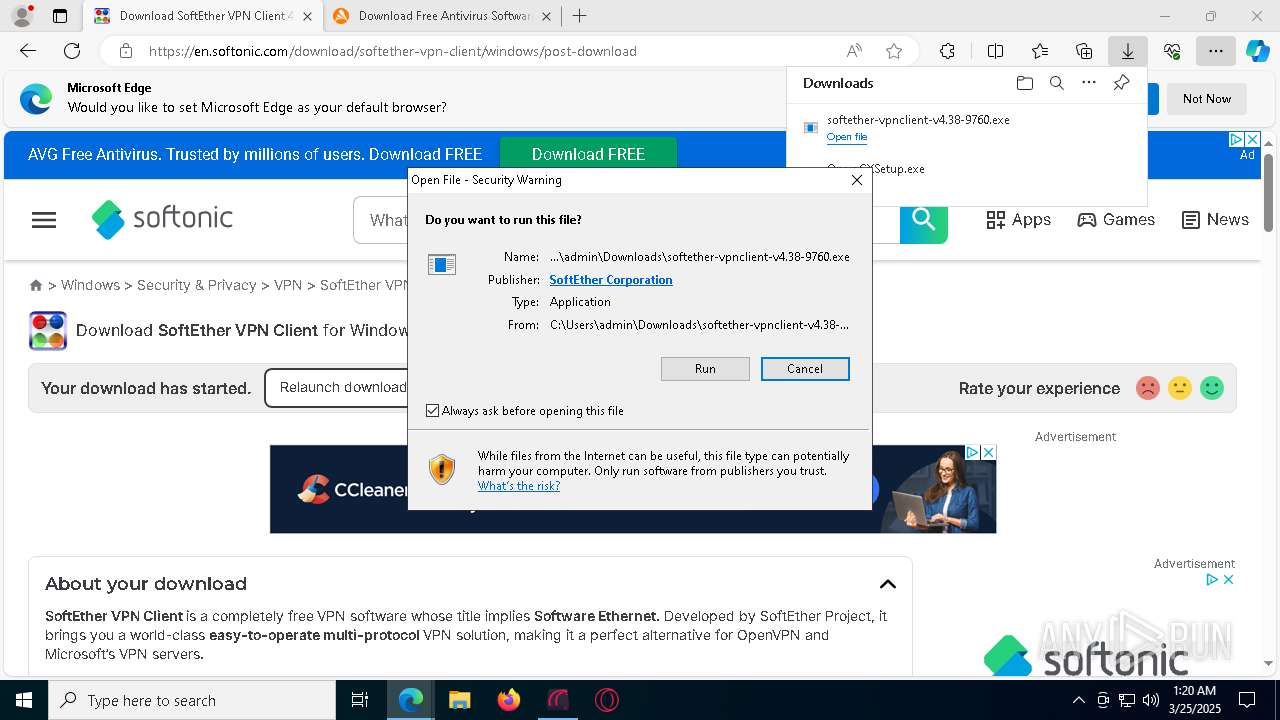1280x720 pixels.
Task: Click Not Now on default browser prompt
Action: pos(1207,99)
